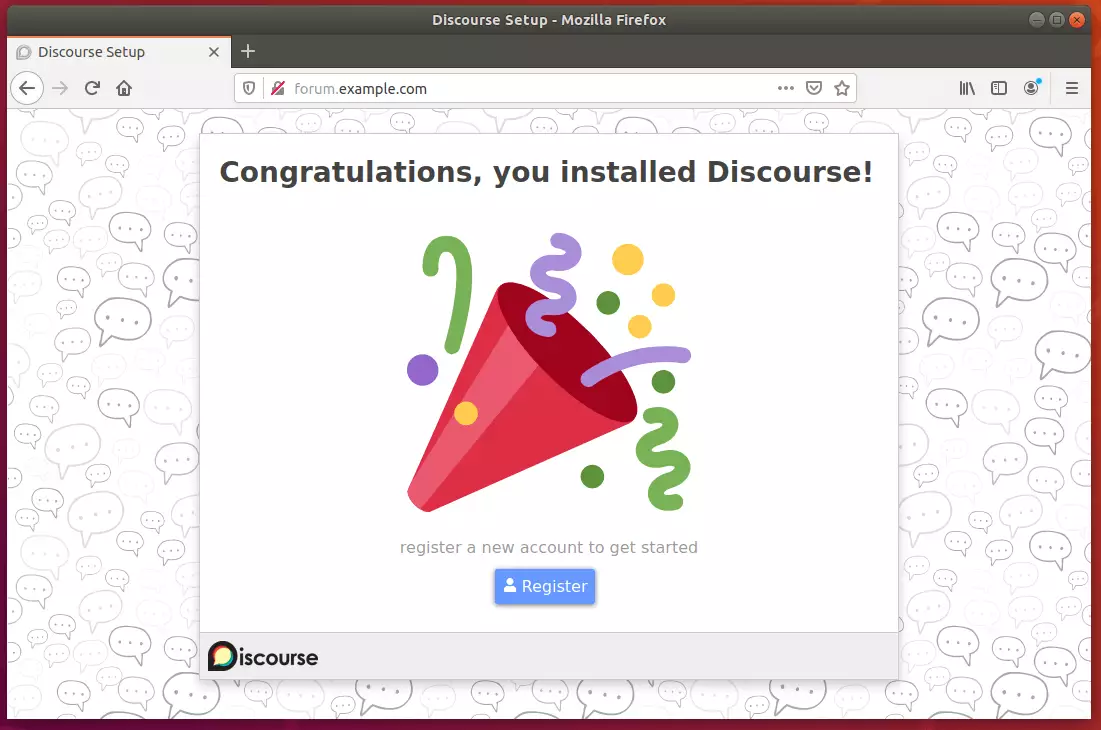Viewport: 1101px width, 730px height.
Task: Close the Firefox window
Action: click(x=1076, y=20)
